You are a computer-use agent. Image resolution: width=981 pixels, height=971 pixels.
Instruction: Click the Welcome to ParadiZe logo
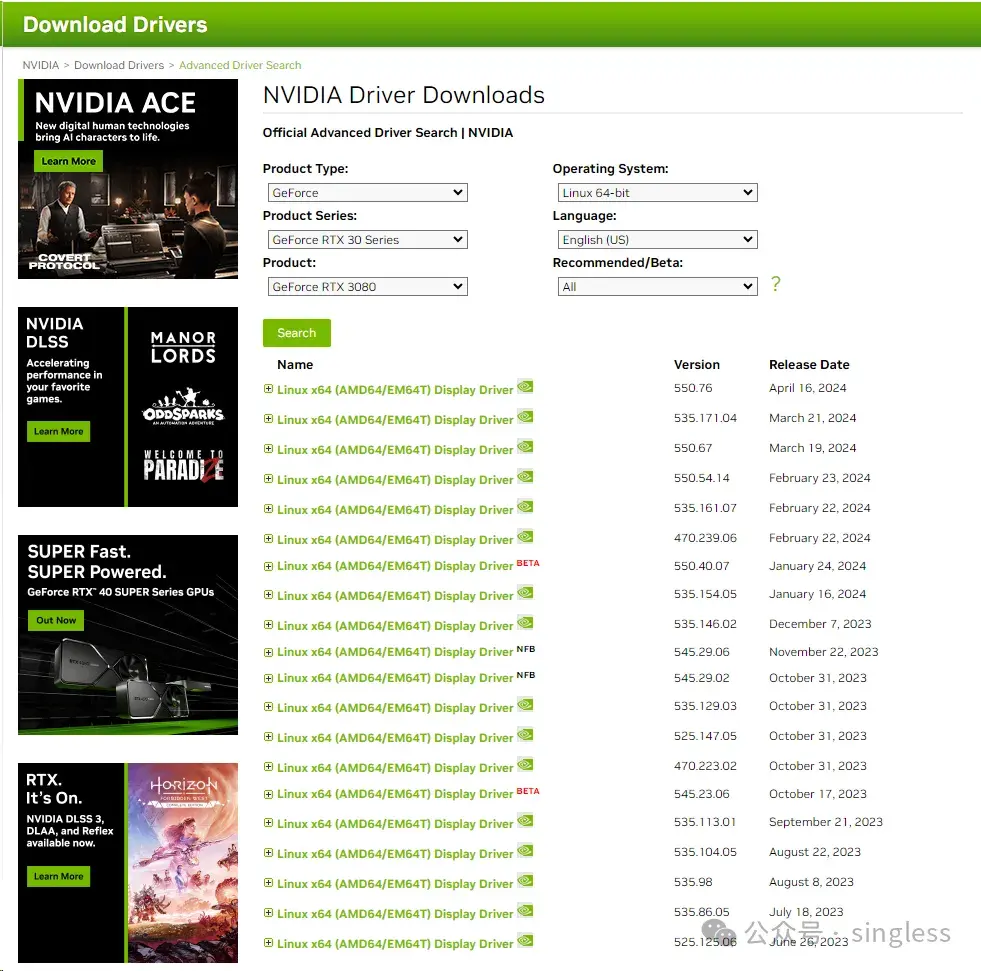coord(183,466)
